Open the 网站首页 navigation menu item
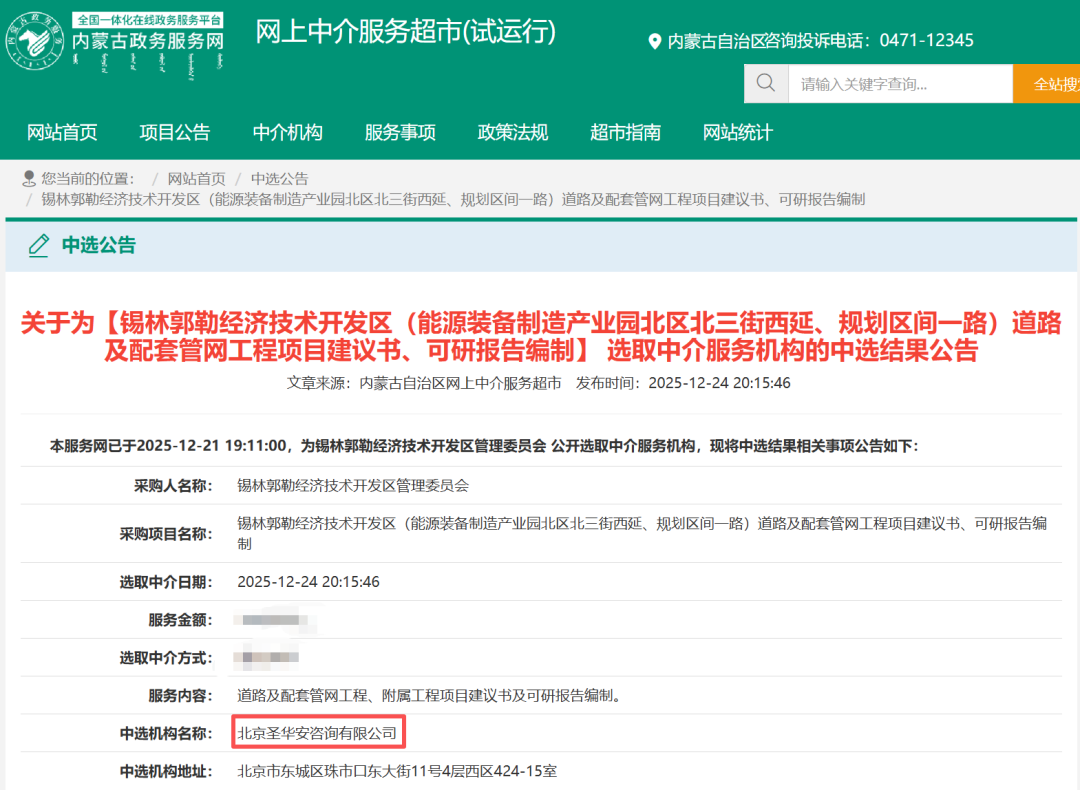Viewport: 1080px width, 790px height. coord(62,132)
